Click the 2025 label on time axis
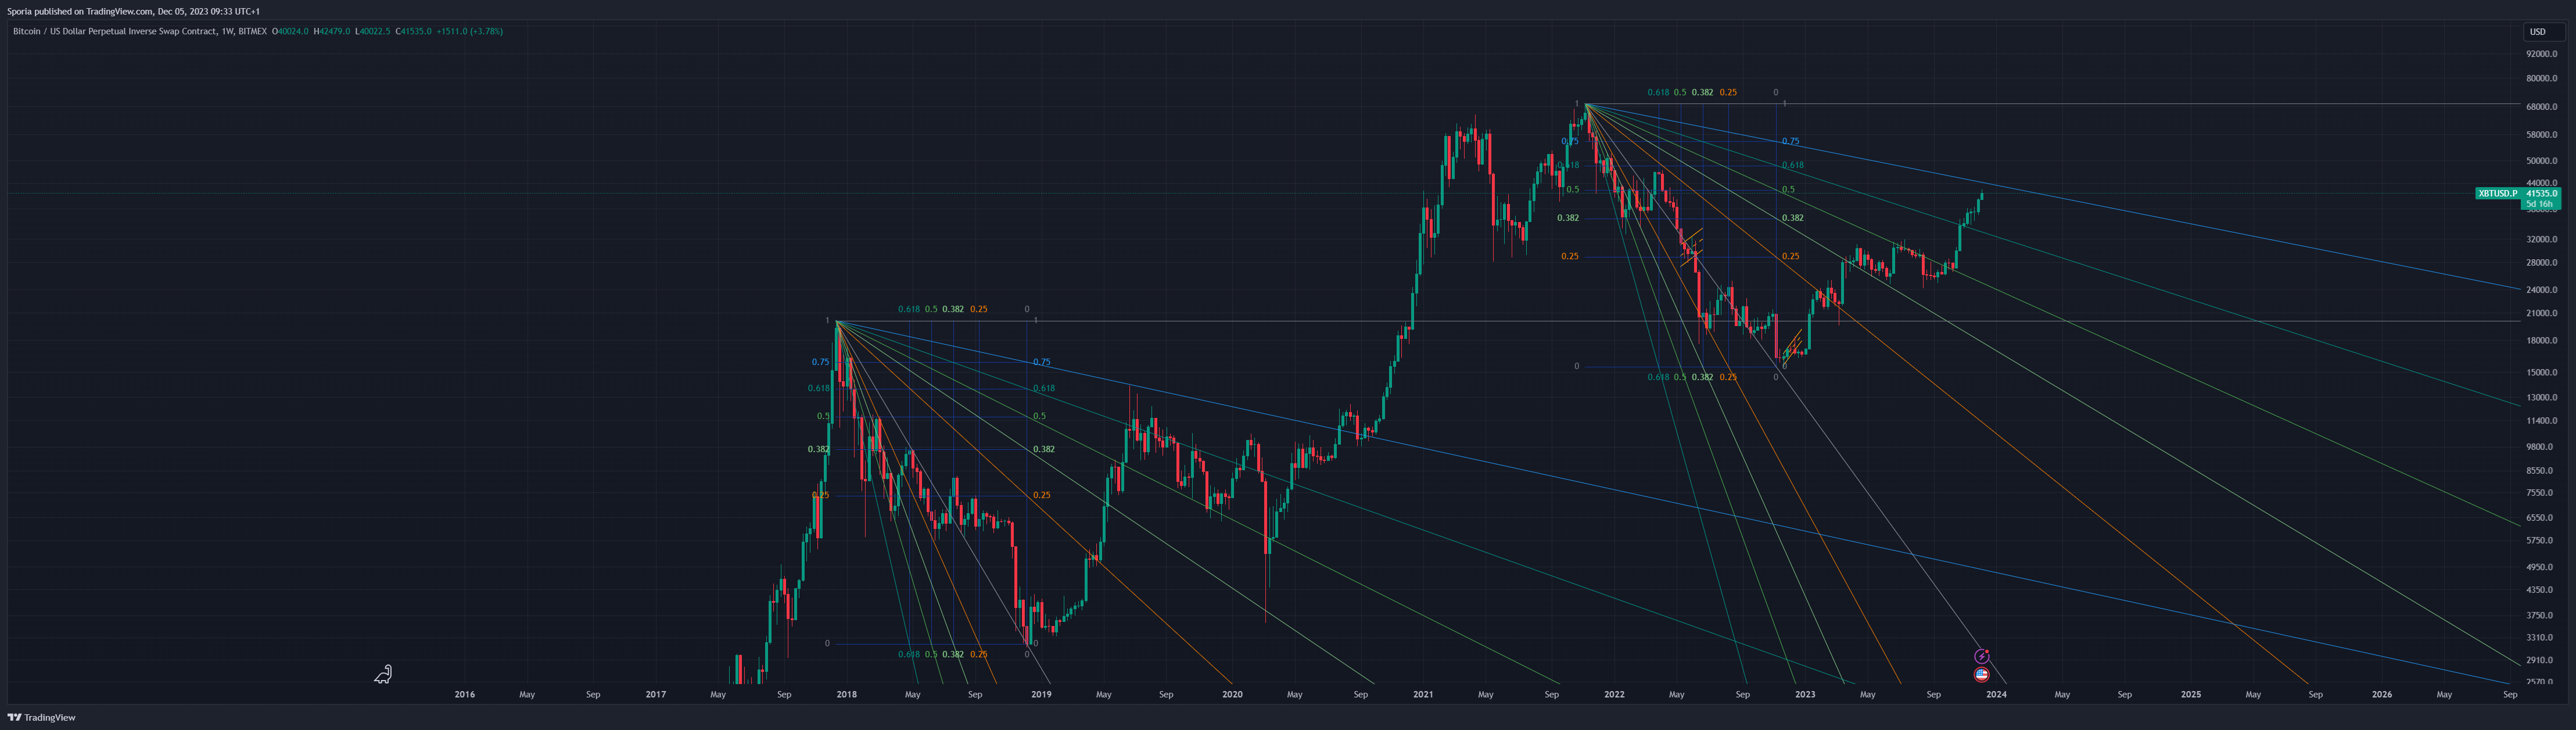The width and height of the screenshot is (2576, 730). [x=2190, y=694]
